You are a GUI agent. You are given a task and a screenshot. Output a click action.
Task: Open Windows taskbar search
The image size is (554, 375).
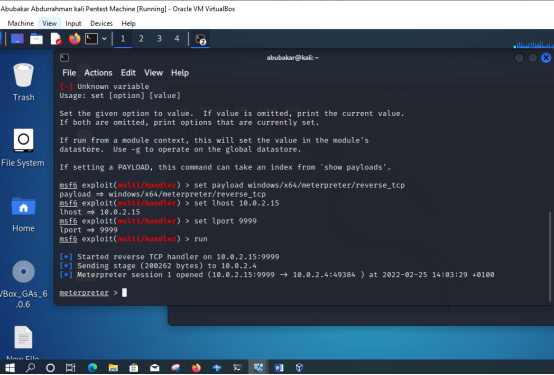click(x=30, y=368)
